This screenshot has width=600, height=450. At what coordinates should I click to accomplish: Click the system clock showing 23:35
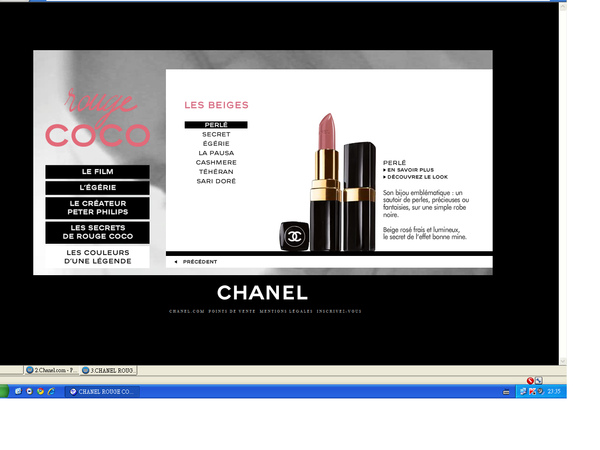(554, 391)
